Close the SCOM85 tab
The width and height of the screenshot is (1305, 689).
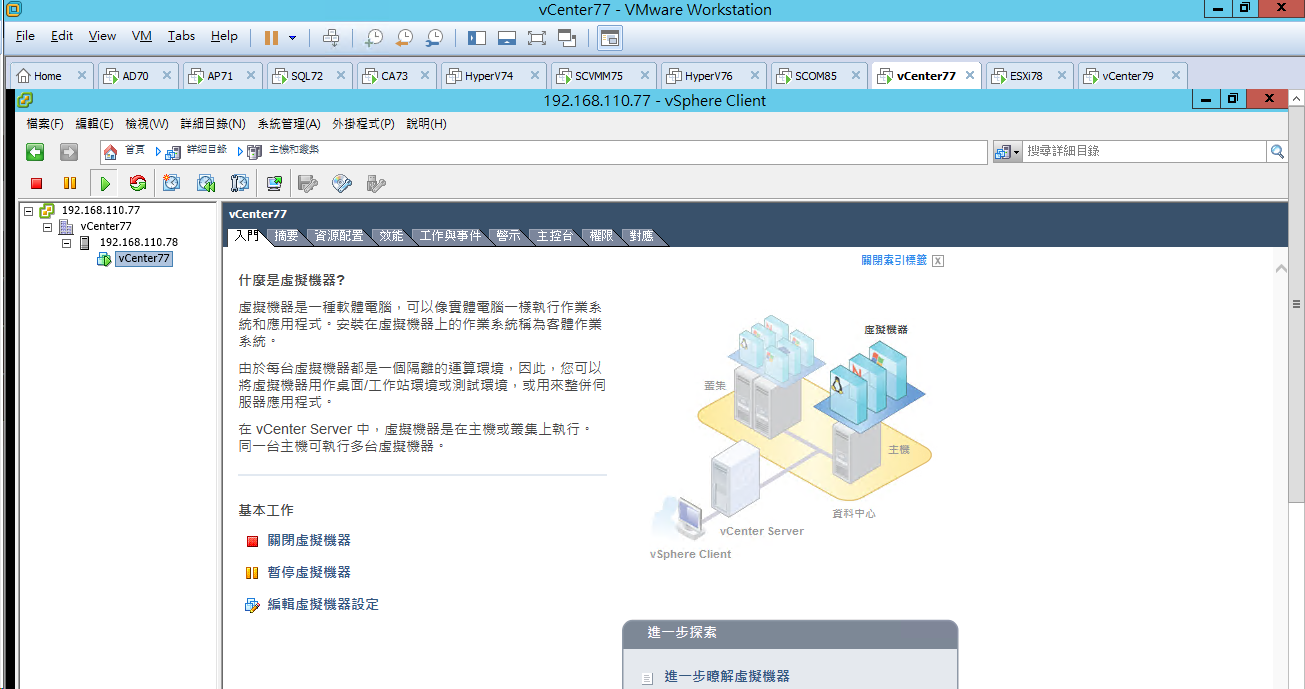pyautogui.click(x=857, y=75)
